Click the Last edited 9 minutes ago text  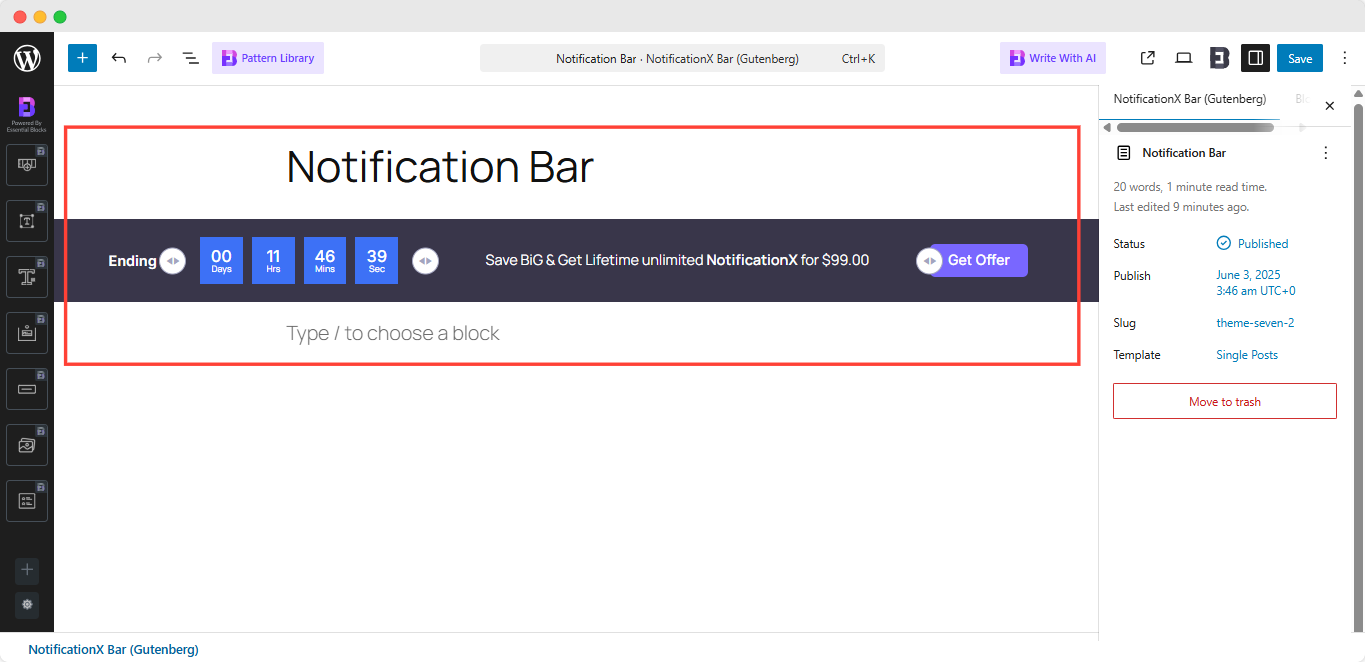point(1181,207)
